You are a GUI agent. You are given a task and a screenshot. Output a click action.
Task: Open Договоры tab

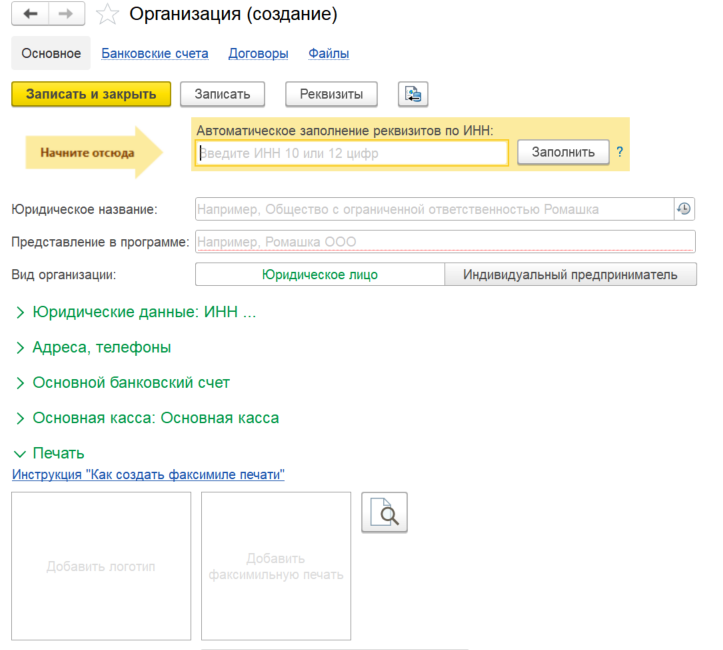[258, 53]
